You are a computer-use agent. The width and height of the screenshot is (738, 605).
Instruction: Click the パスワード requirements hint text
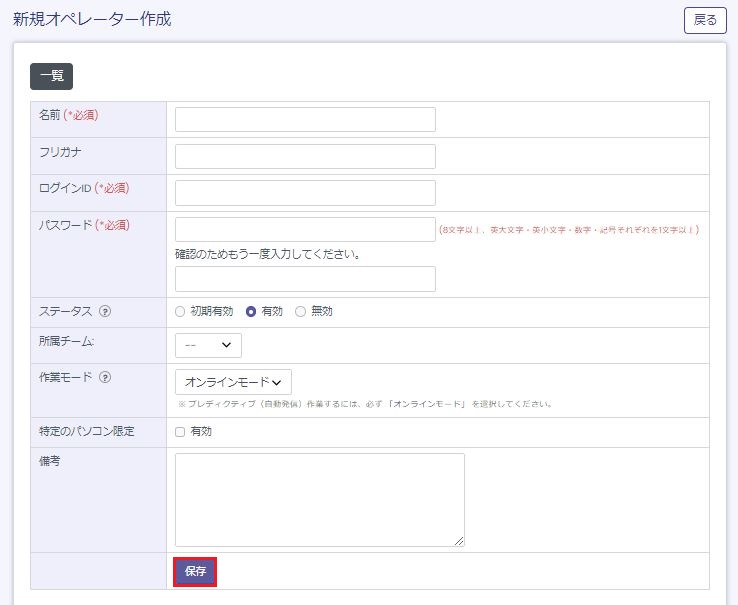(569, 230)
